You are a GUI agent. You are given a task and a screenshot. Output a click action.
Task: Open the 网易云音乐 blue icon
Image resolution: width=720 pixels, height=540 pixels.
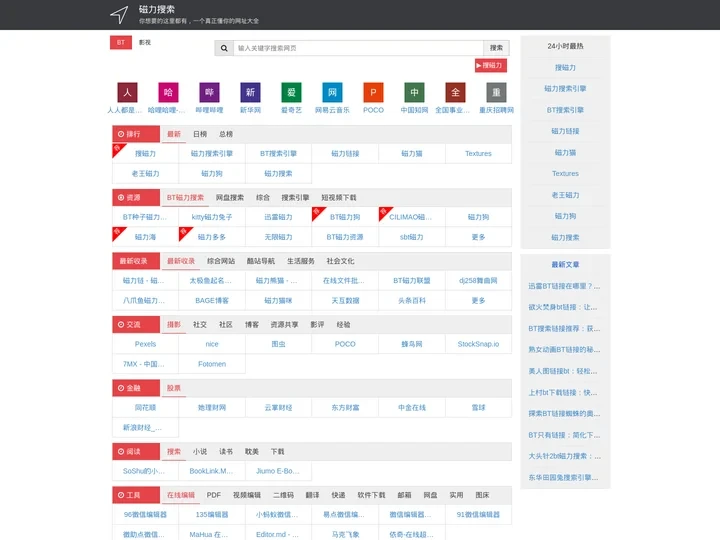pos(332,92)
